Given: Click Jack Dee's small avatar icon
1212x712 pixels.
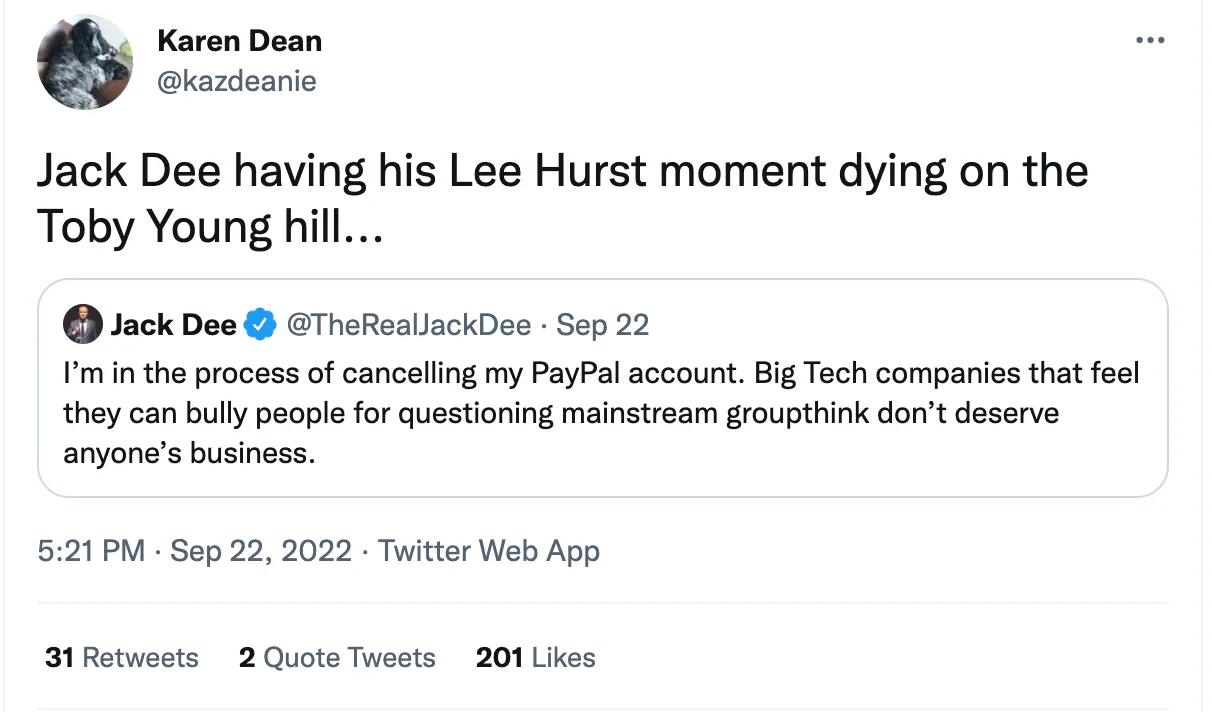Looking at the screenshot, I should 83,324.
